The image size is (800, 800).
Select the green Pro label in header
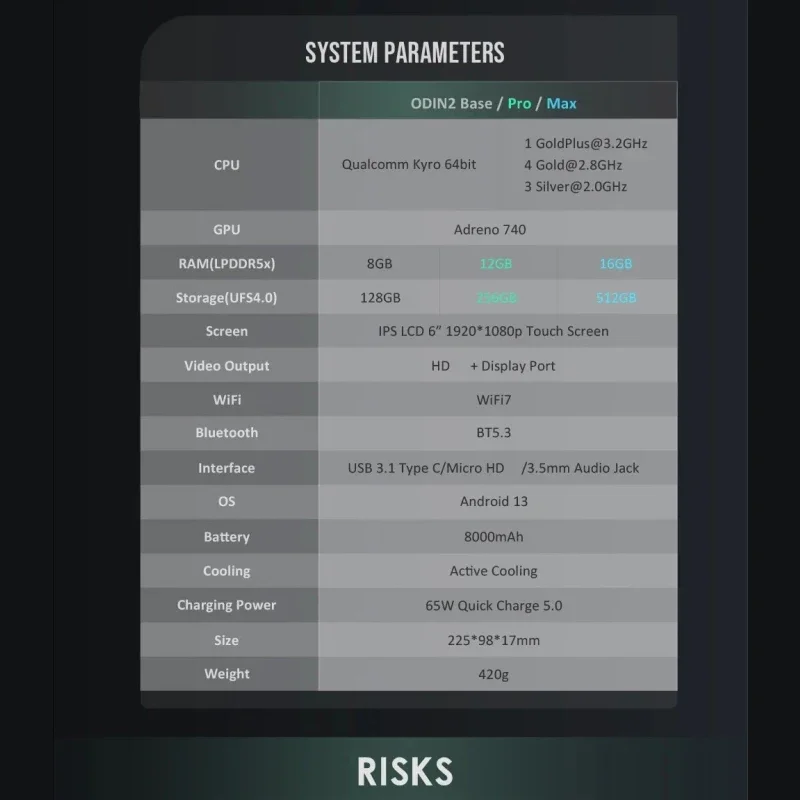519,103
